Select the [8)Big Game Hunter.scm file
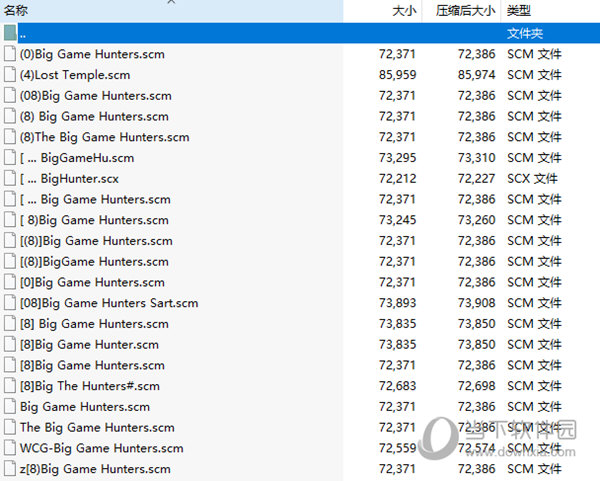 (89, 345)
